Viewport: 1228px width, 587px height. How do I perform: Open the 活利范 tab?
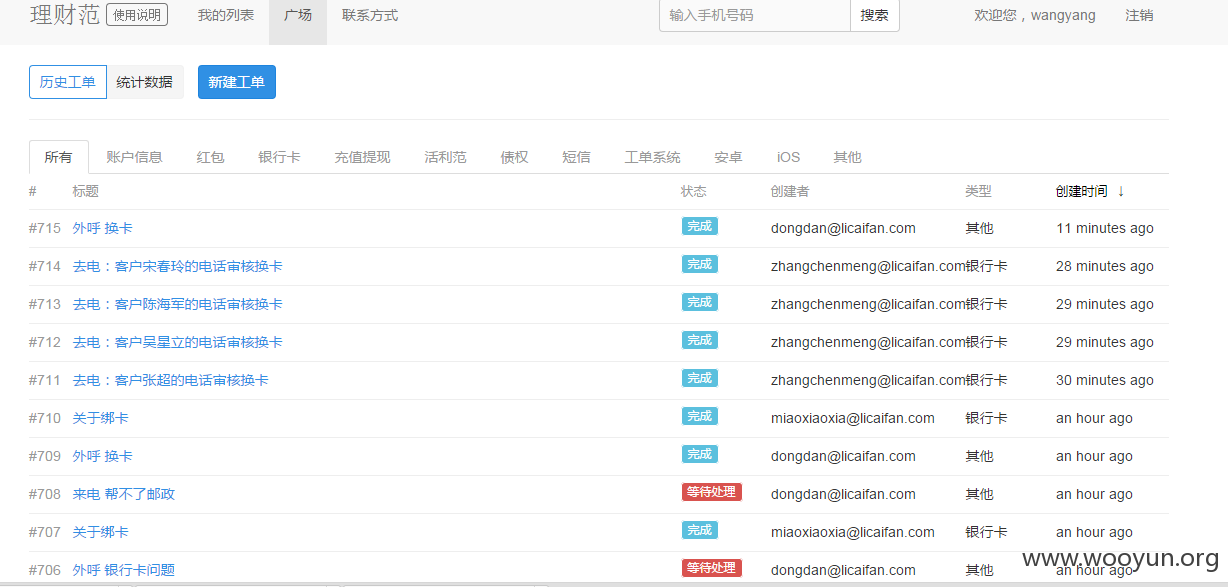[445, 157]
